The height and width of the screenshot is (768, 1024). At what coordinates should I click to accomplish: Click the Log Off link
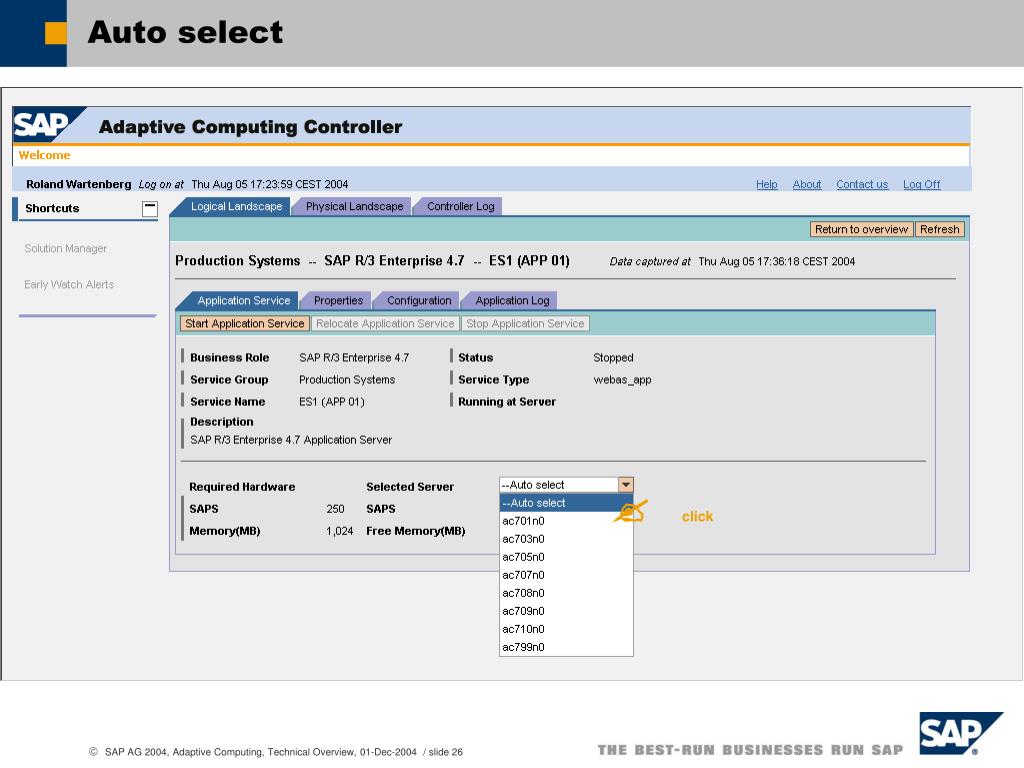point(921,184)
